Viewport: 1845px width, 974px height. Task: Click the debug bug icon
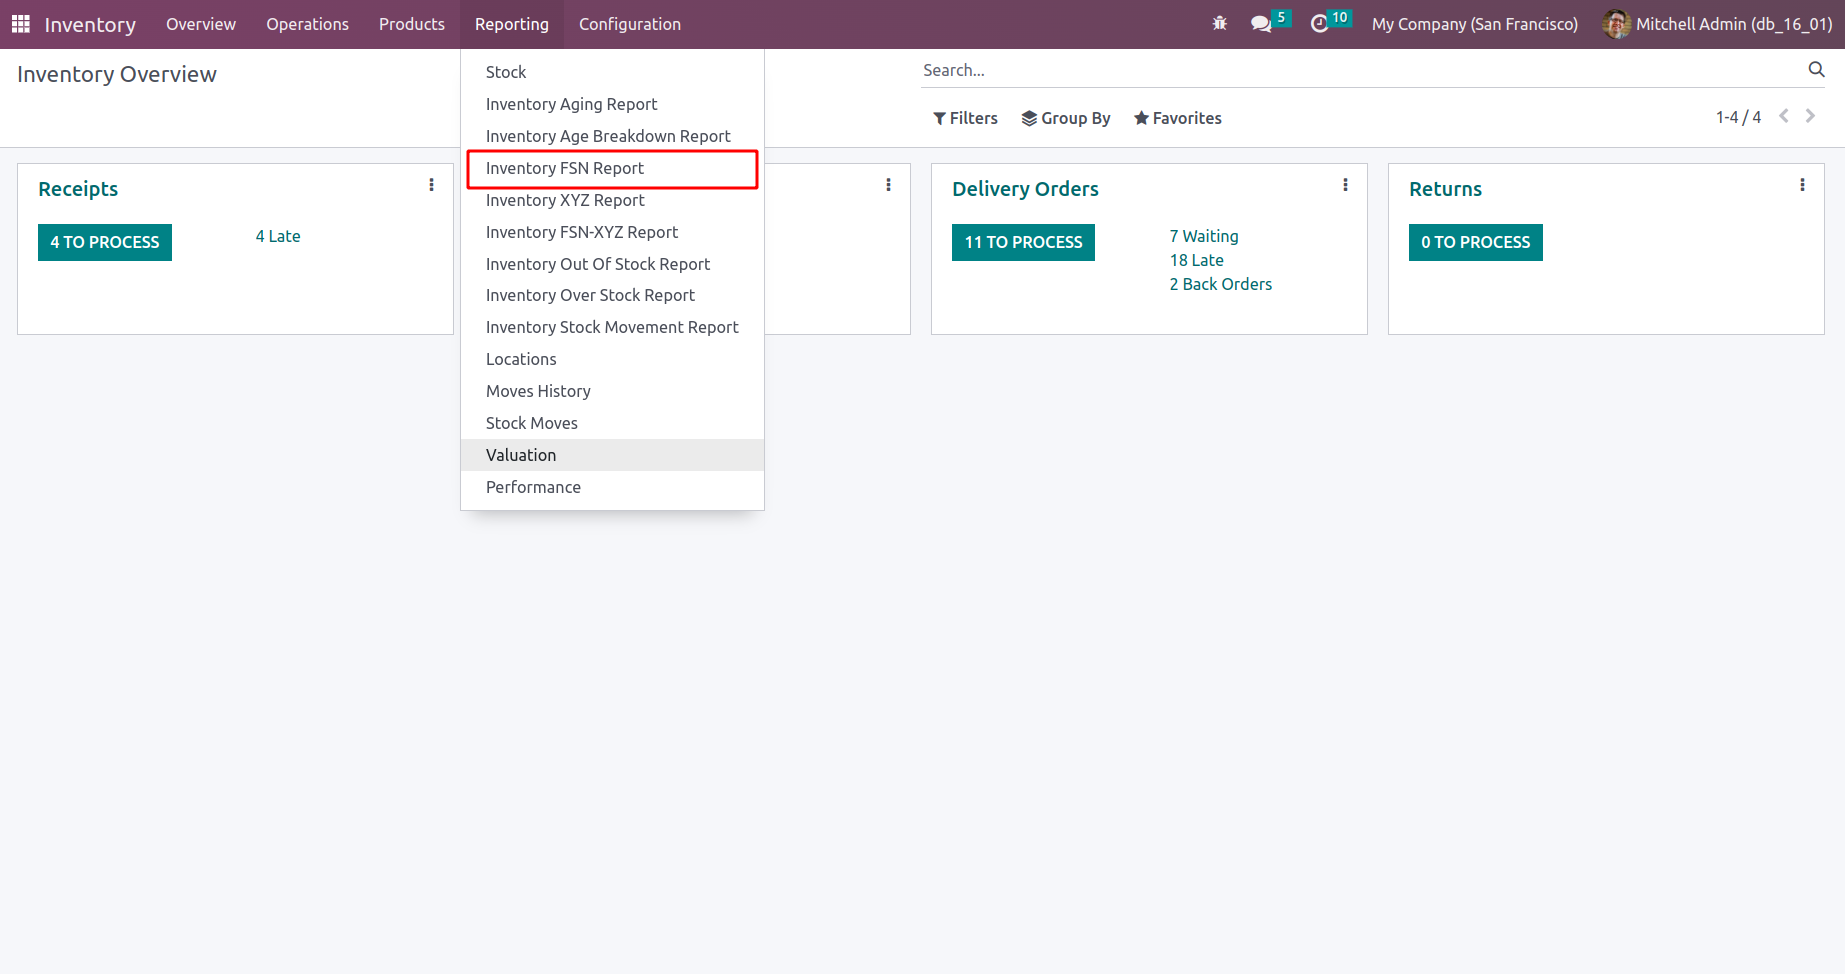point(1219,24)
